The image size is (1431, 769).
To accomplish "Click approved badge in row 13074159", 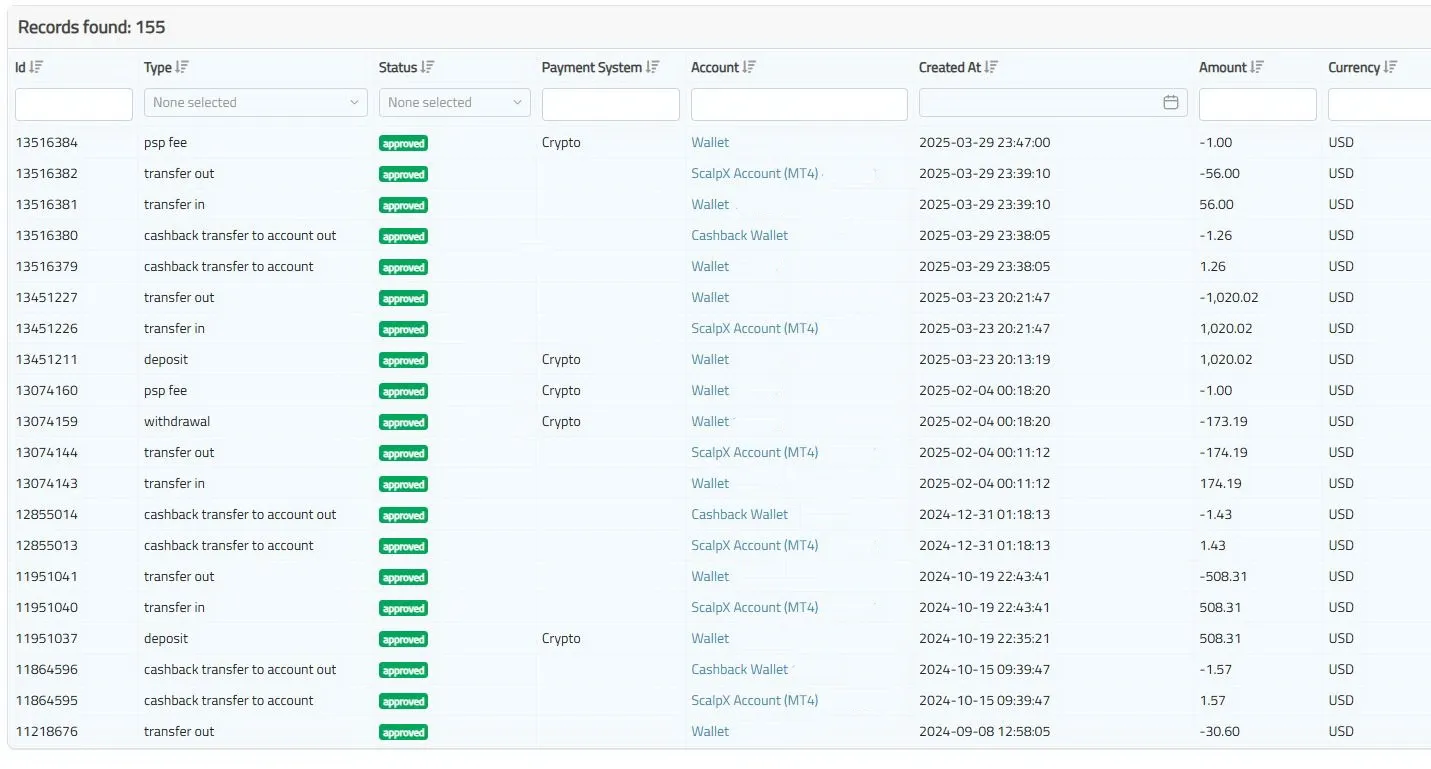I will [x=404, y=422].
